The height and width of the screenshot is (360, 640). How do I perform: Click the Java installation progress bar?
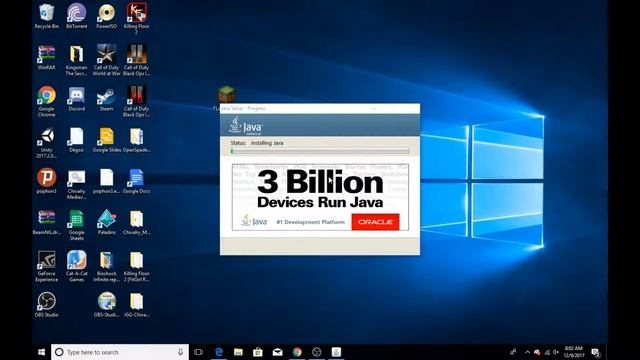pyautogui.click(x=320, y=151)
